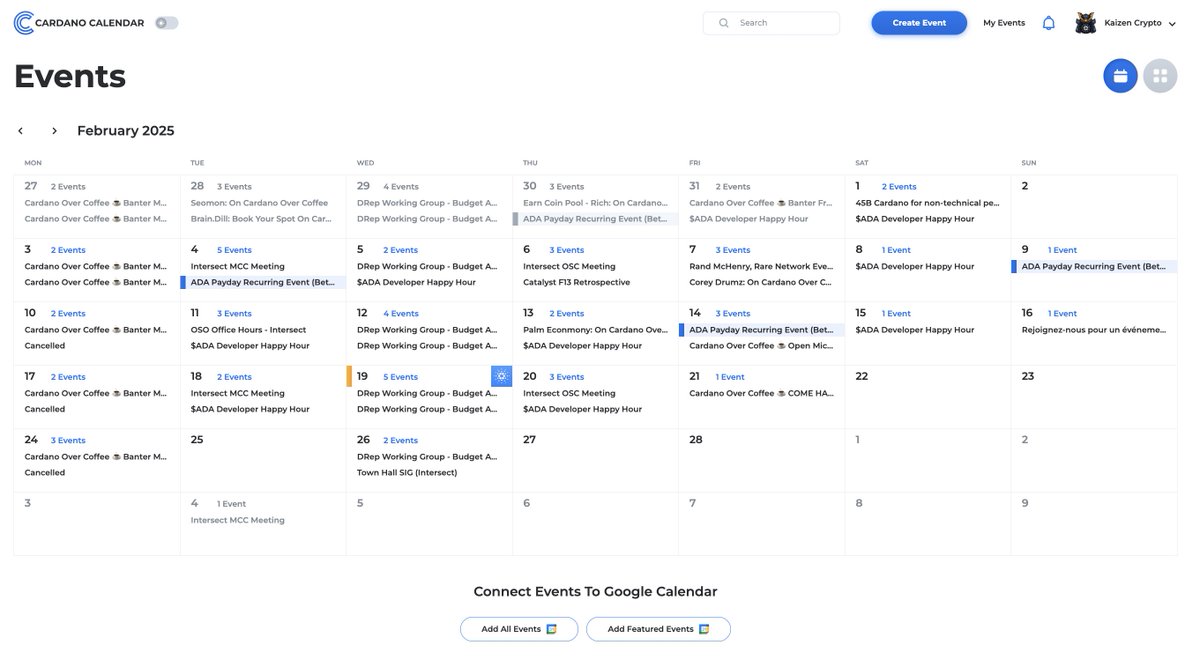
Task: Open 5 Events link on February 19
Action: [401, 377]
